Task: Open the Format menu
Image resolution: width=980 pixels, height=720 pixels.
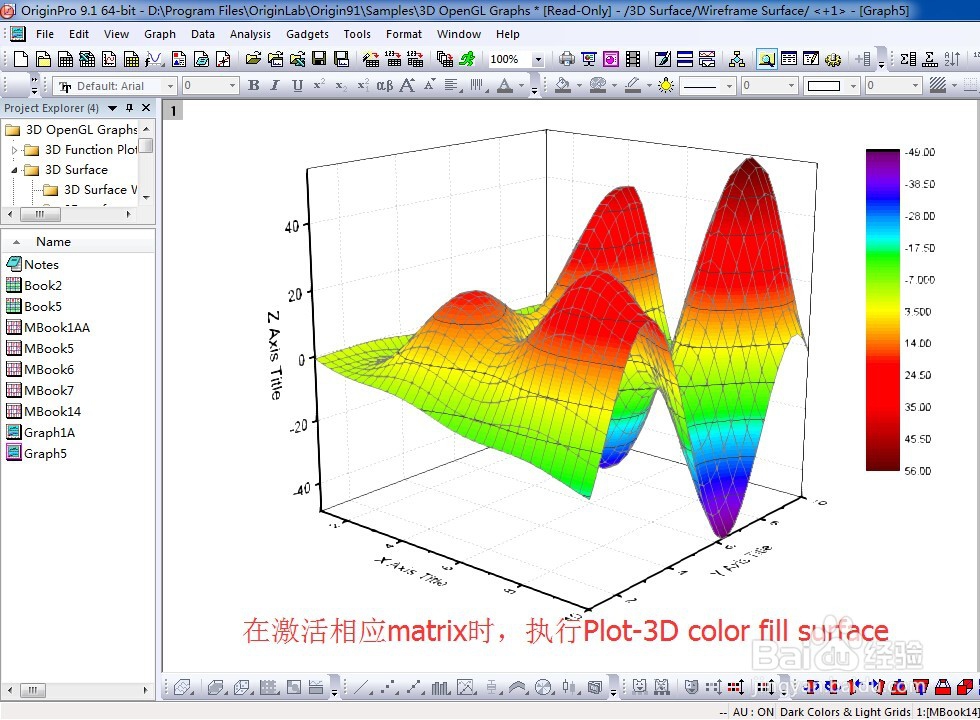Action: tap(404, 34)
